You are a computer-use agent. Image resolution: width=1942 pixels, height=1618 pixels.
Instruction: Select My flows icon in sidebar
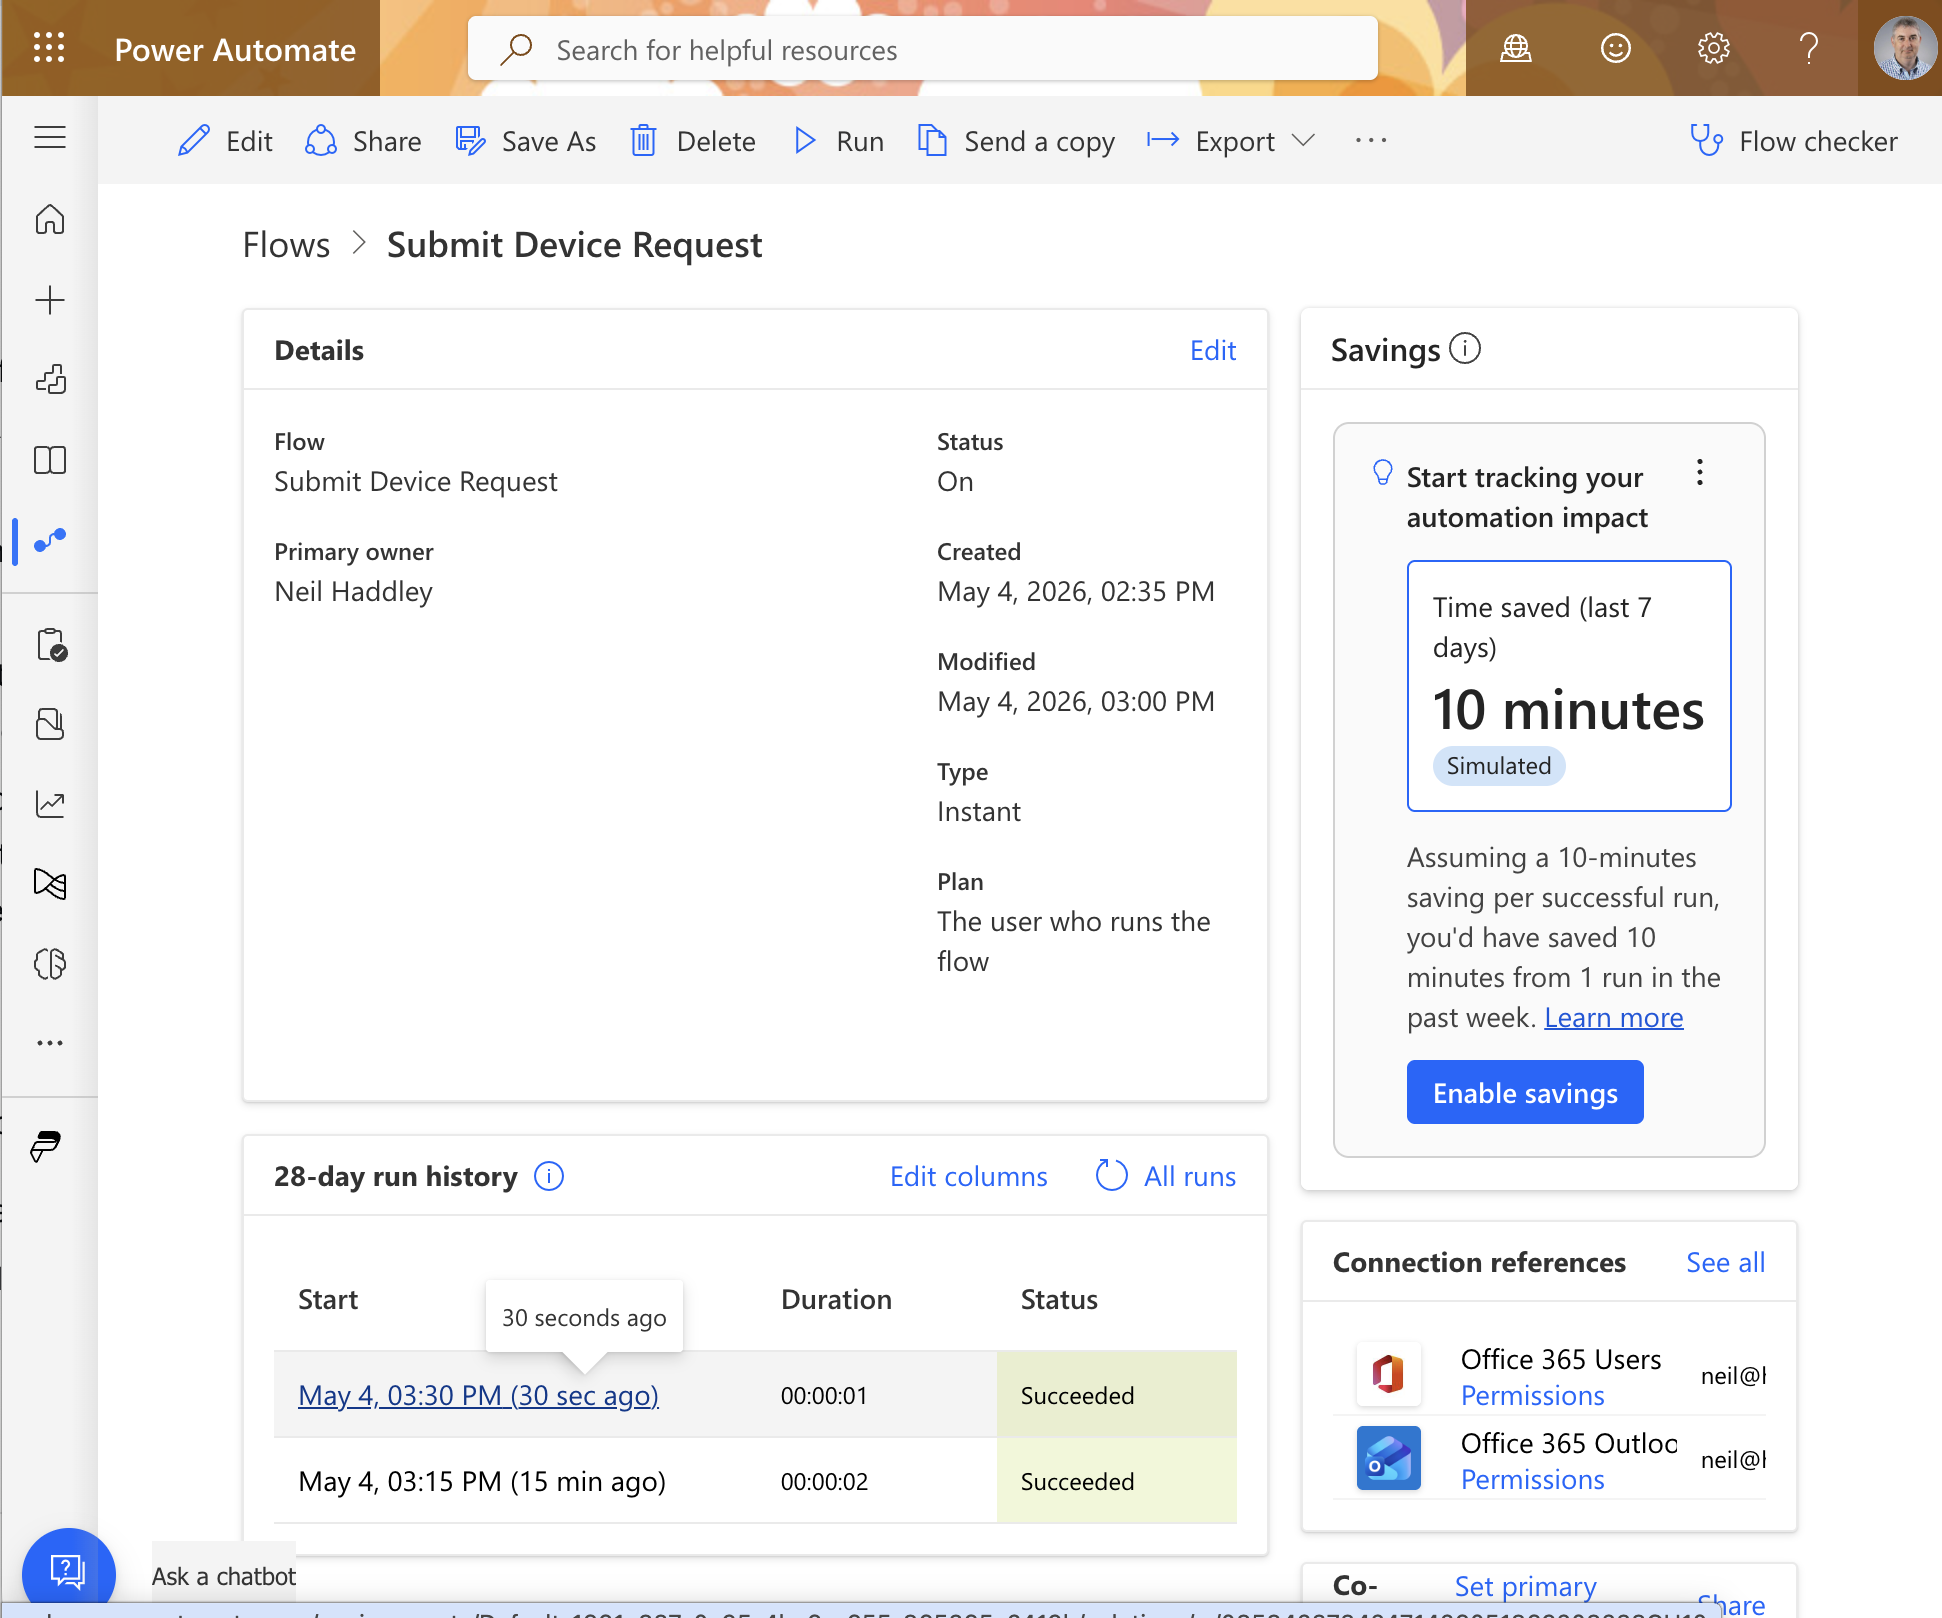point(50,541)
